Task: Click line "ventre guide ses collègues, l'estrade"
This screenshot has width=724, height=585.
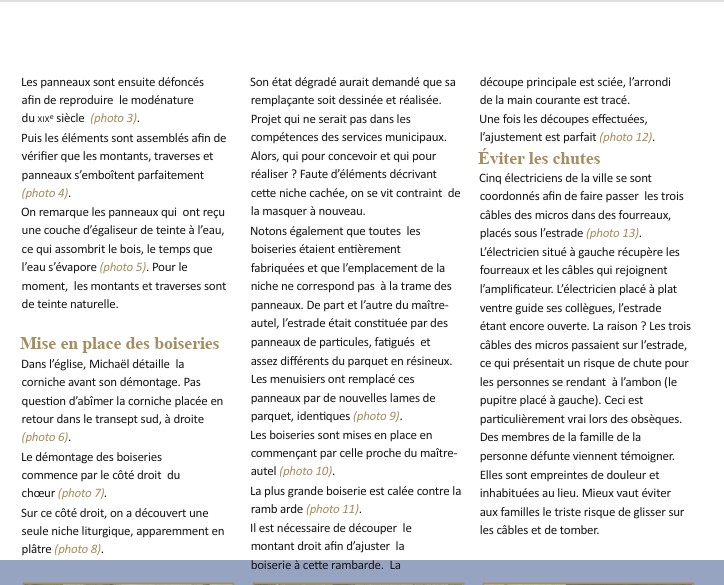Action: 571,308
